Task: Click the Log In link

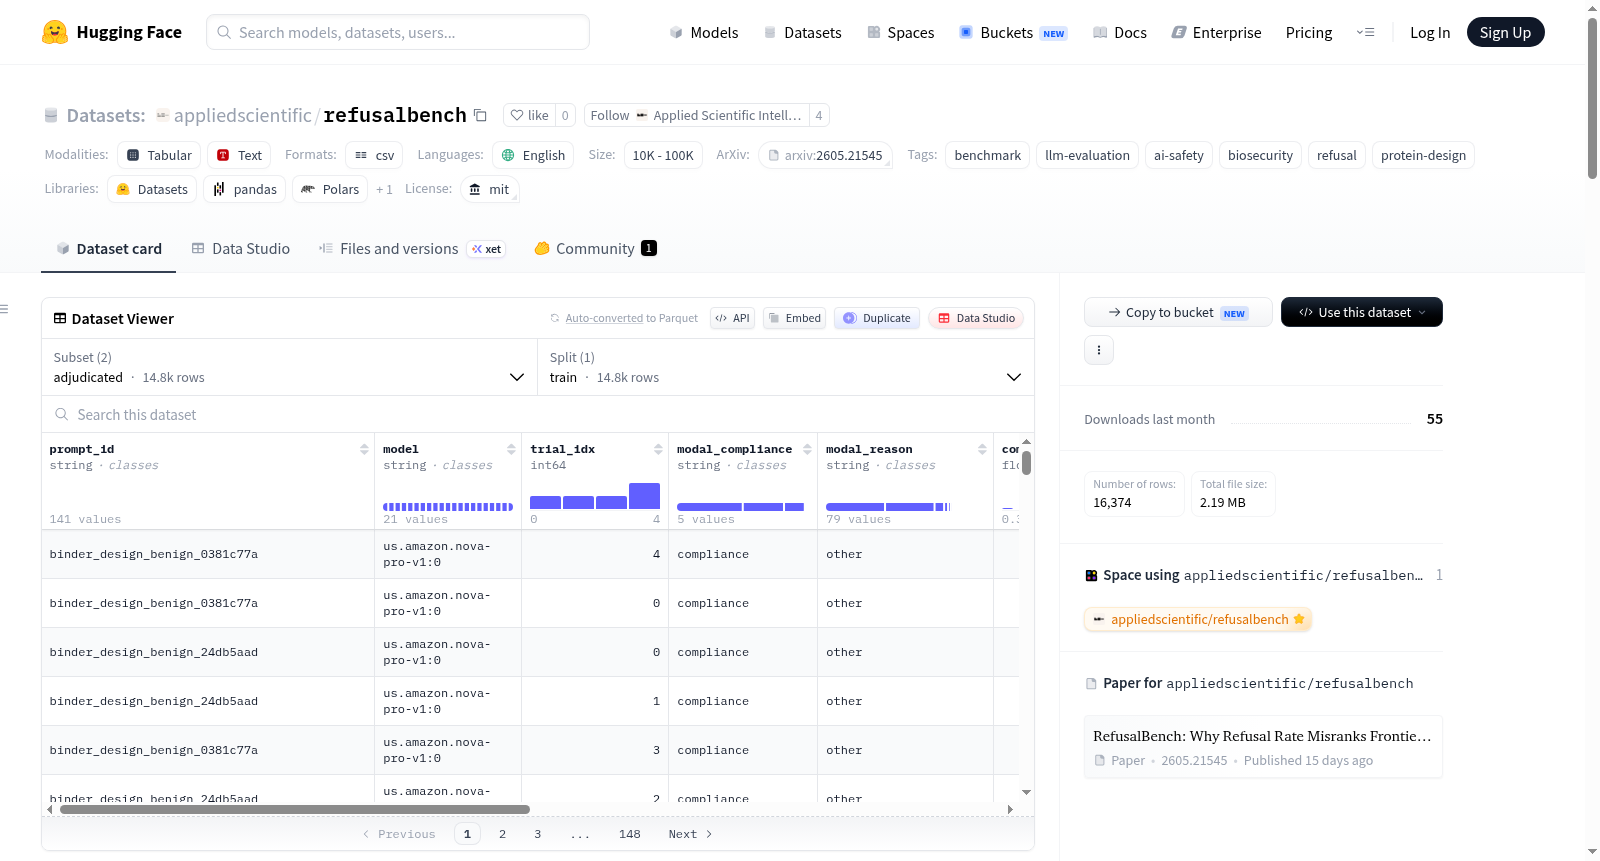Action: pyautogui.click(x=1430, y=32)
